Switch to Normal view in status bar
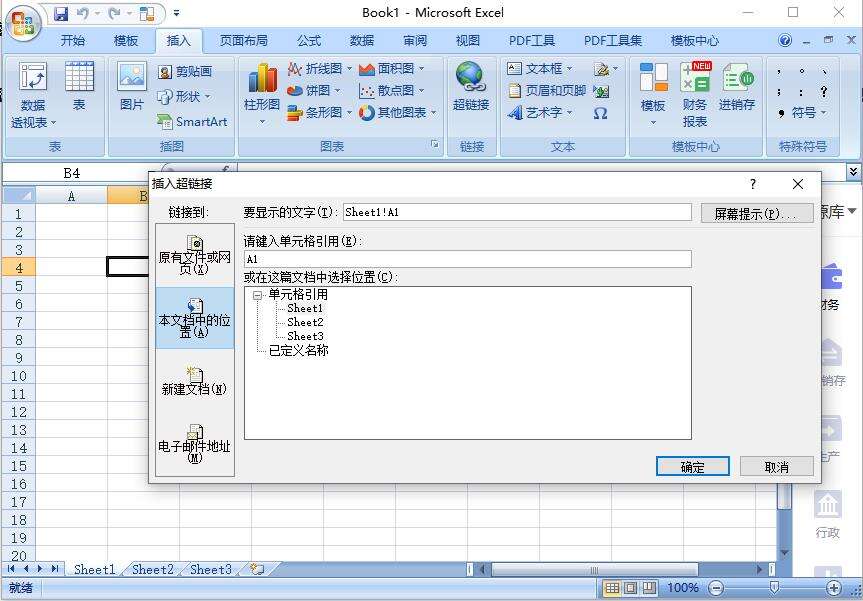This screenshot has height=601, width=863. point(612,588)
